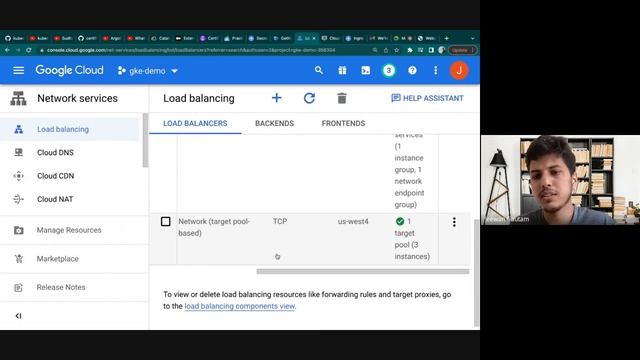Click the delete trash icon

coord(342,98)
